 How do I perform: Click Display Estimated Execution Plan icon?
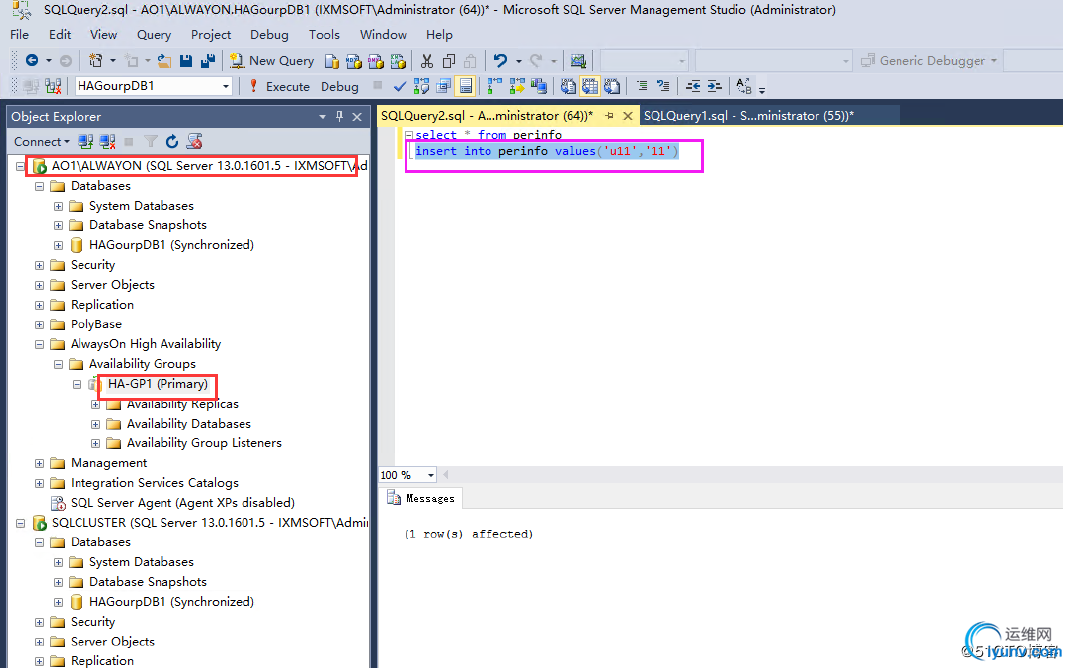pyautogui.click(x=422, y=86)
